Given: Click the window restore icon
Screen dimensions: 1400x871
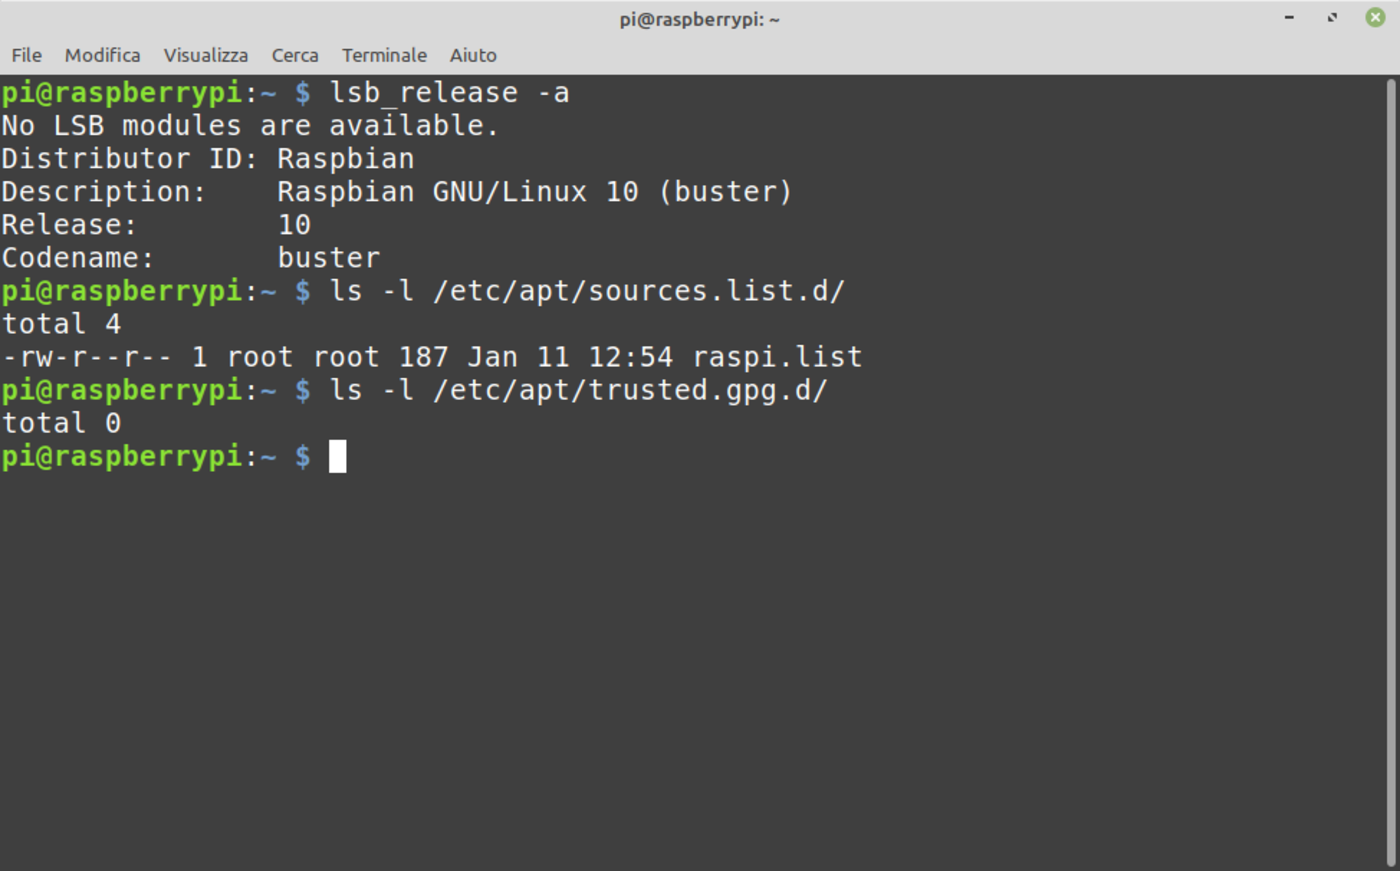Looking at the screenshot, I should point(1331,17).
